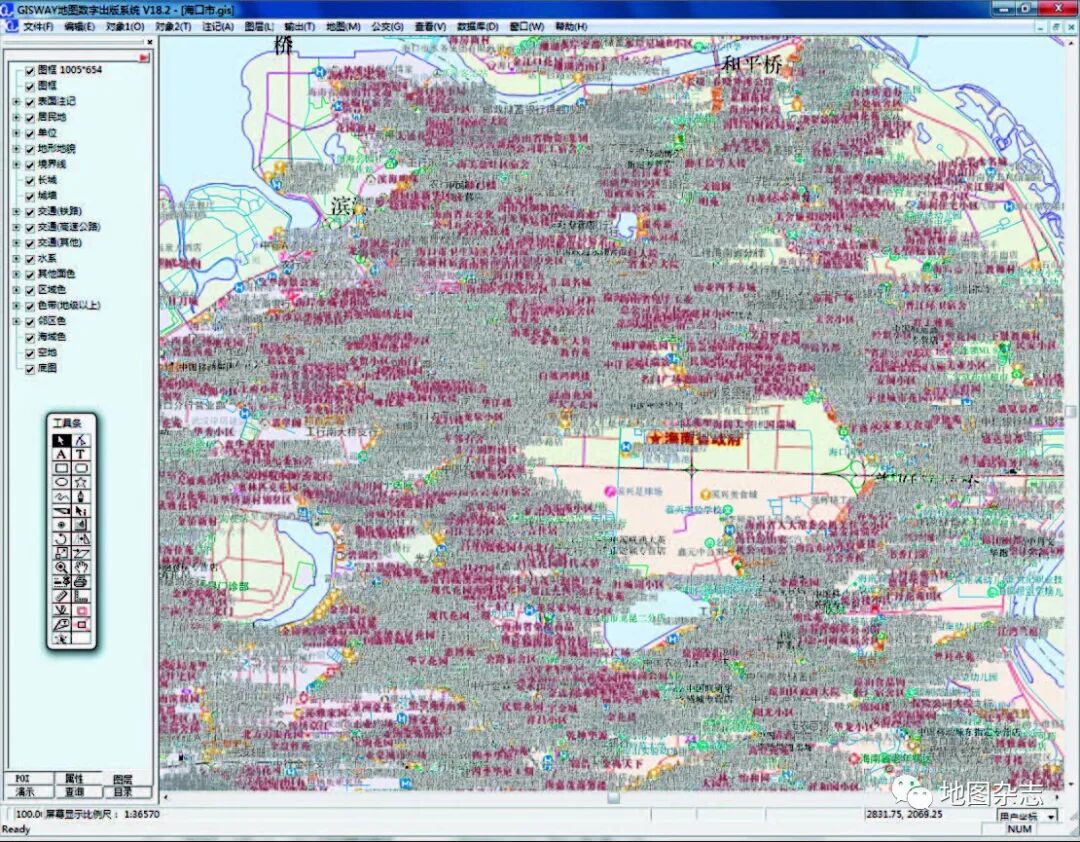
Task: Hide the 城墙 layer
Action: [x=30, y=196]
